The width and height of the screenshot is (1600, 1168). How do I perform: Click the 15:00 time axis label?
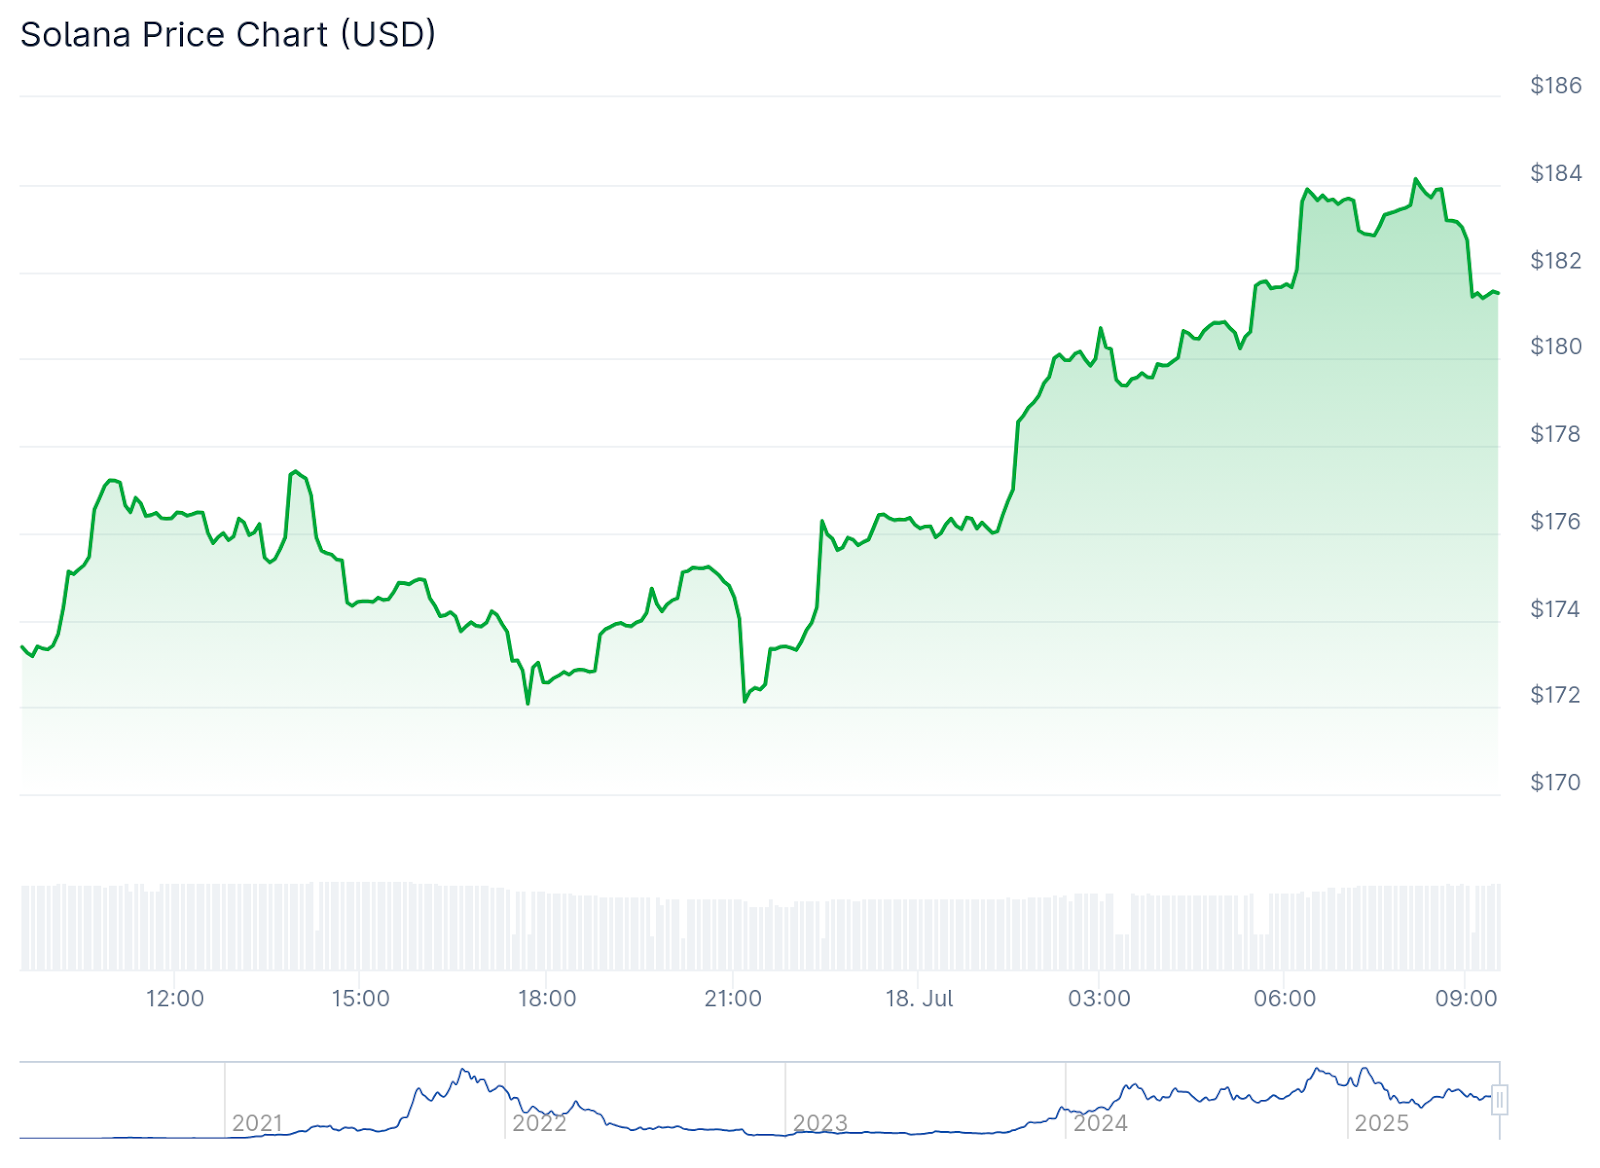tap(361, 998)
